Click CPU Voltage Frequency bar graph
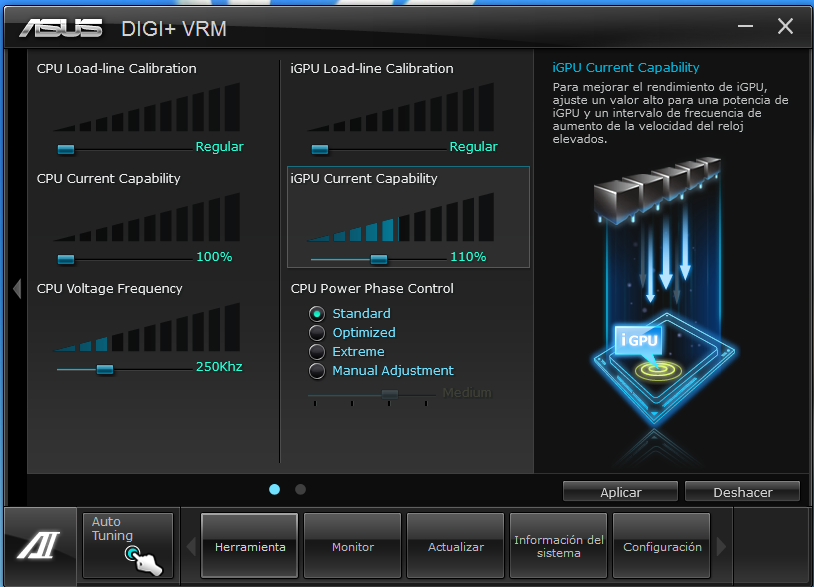 (x=147, y=327)
